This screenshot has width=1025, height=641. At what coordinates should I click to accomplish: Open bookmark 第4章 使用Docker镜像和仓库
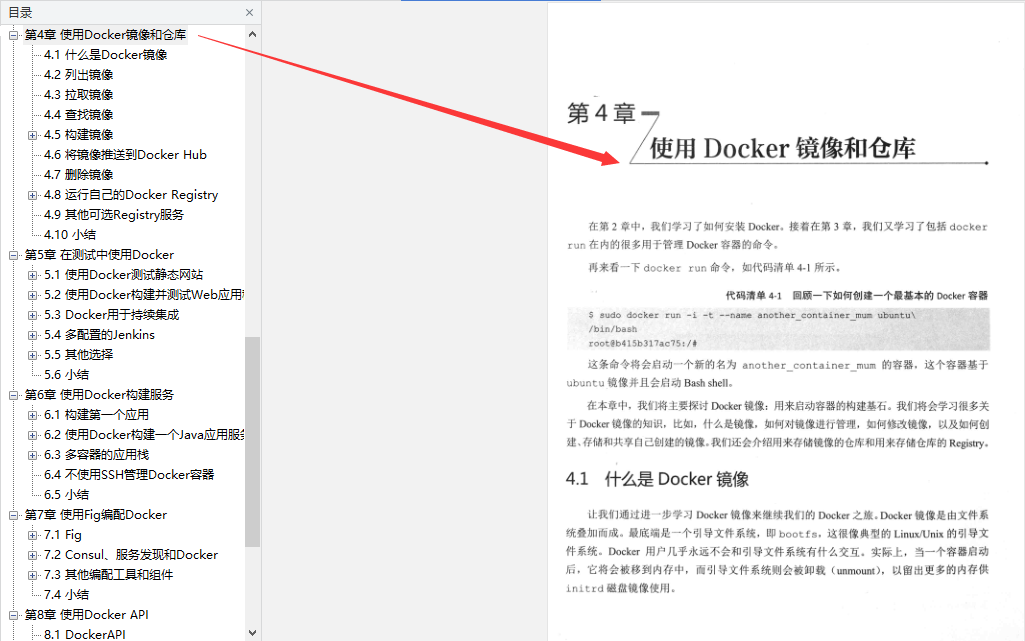tap(105, 35)
